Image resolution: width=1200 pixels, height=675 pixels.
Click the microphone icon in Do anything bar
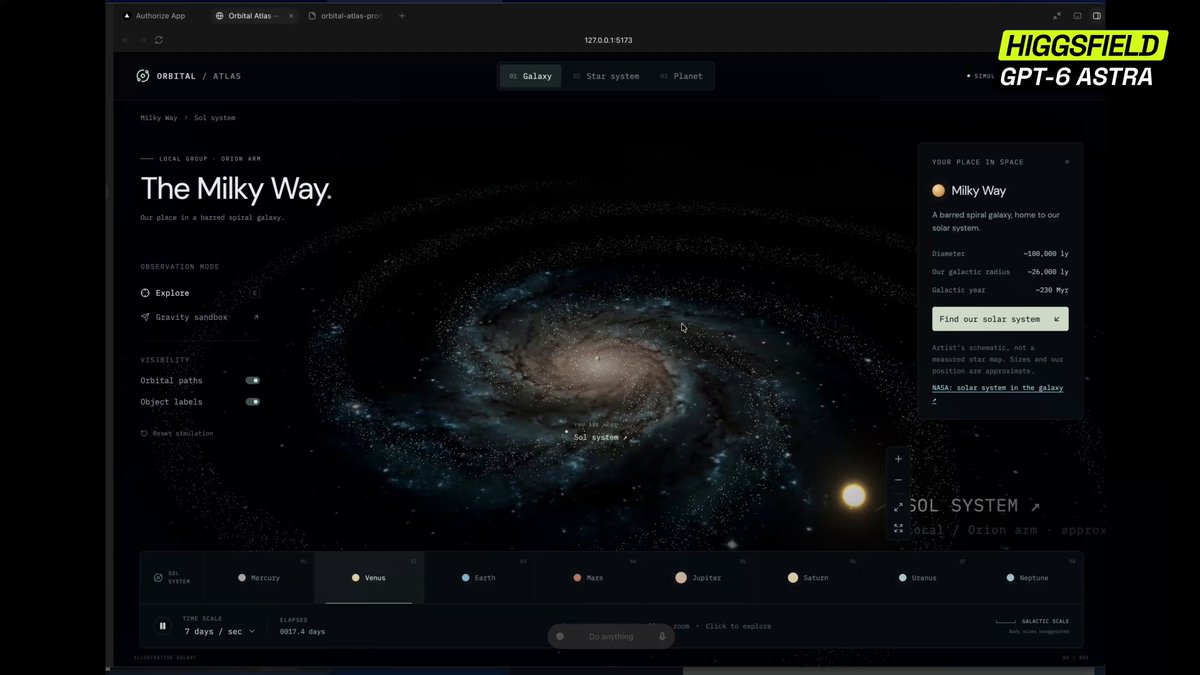coord(662,636)
